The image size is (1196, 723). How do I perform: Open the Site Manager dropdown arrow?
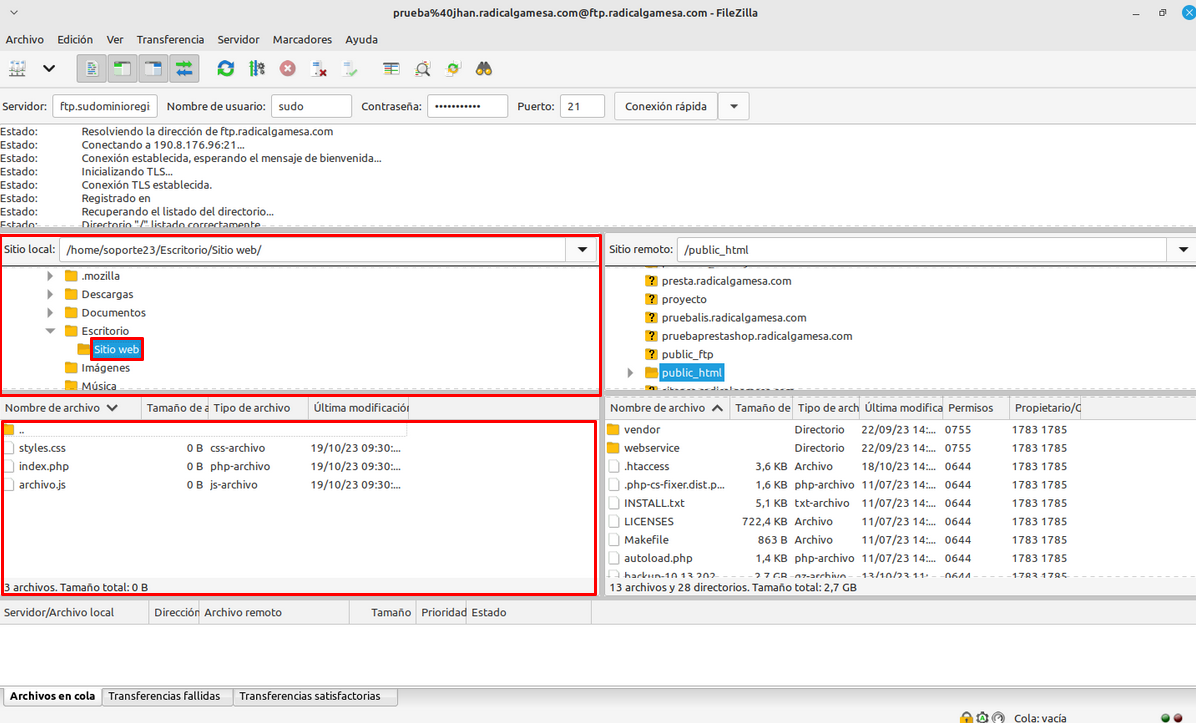pos(49,69)
